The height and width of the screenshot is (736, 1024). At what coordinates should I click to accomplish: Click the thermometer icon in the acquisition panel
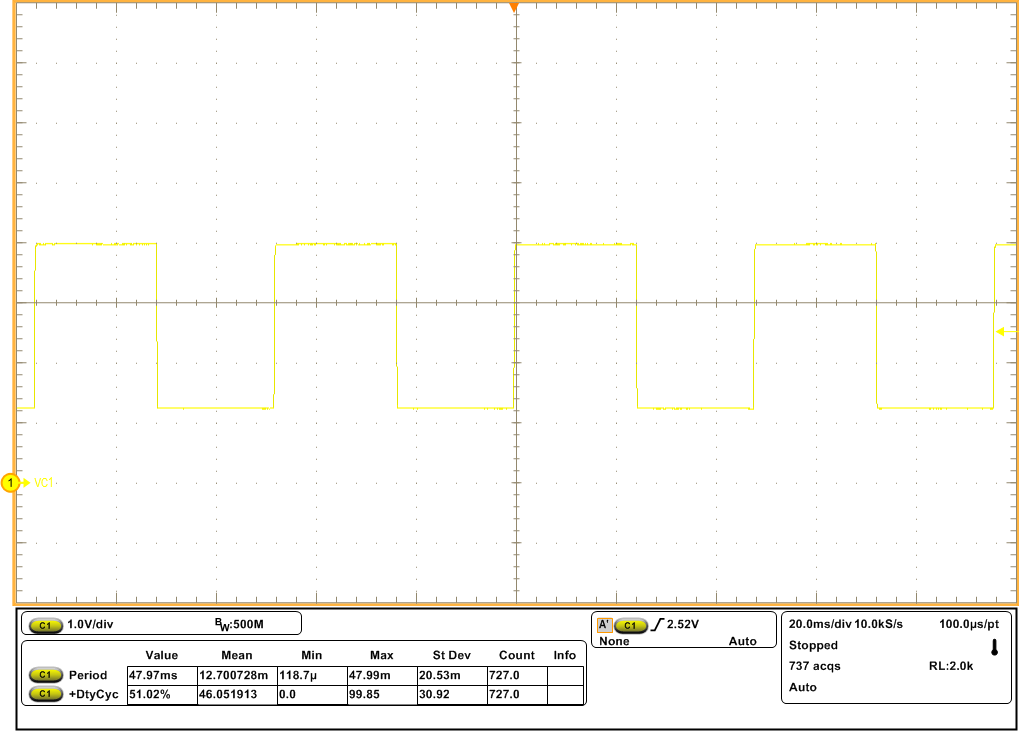tap(991, 647)
